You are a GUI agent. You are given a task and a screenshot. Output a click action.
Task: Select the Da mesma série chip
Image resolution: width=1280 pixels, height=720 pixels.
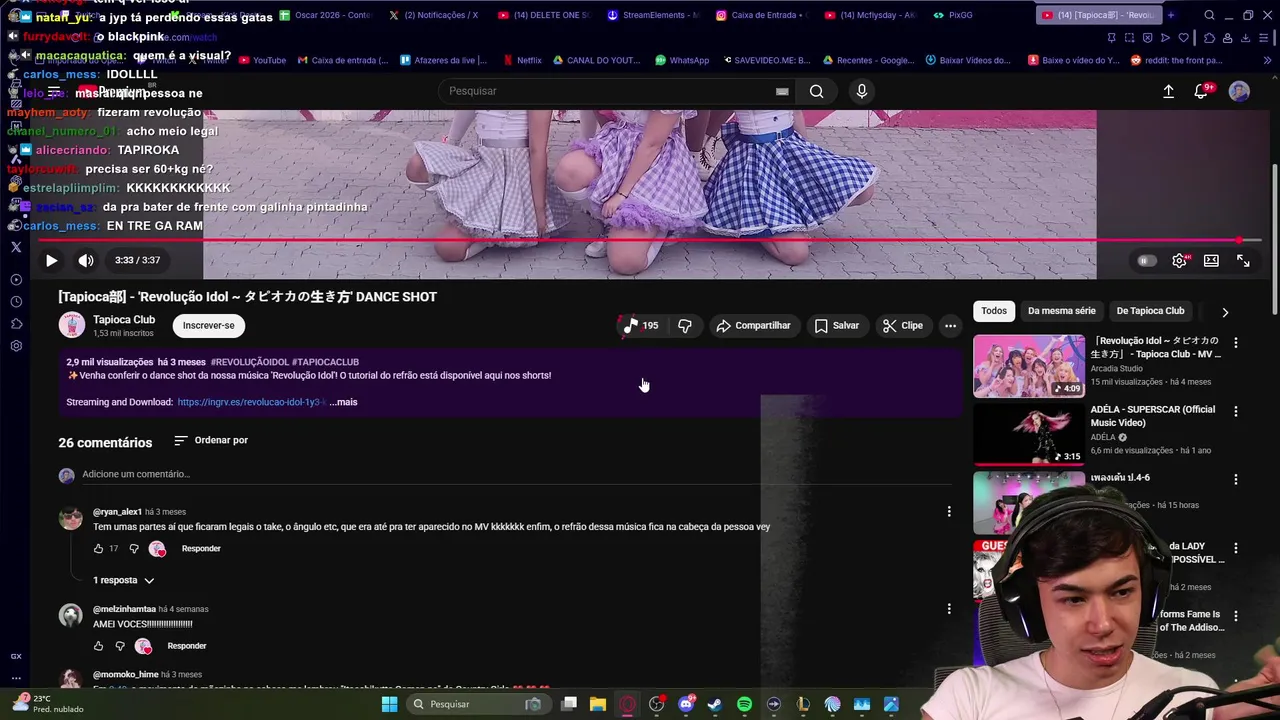click(1061, 311)
